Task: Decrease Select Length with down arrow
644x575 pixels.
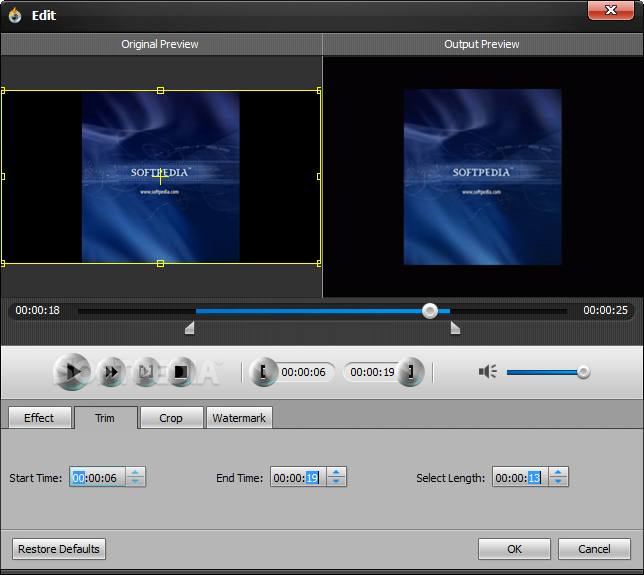Action: (x=558, y=482)
